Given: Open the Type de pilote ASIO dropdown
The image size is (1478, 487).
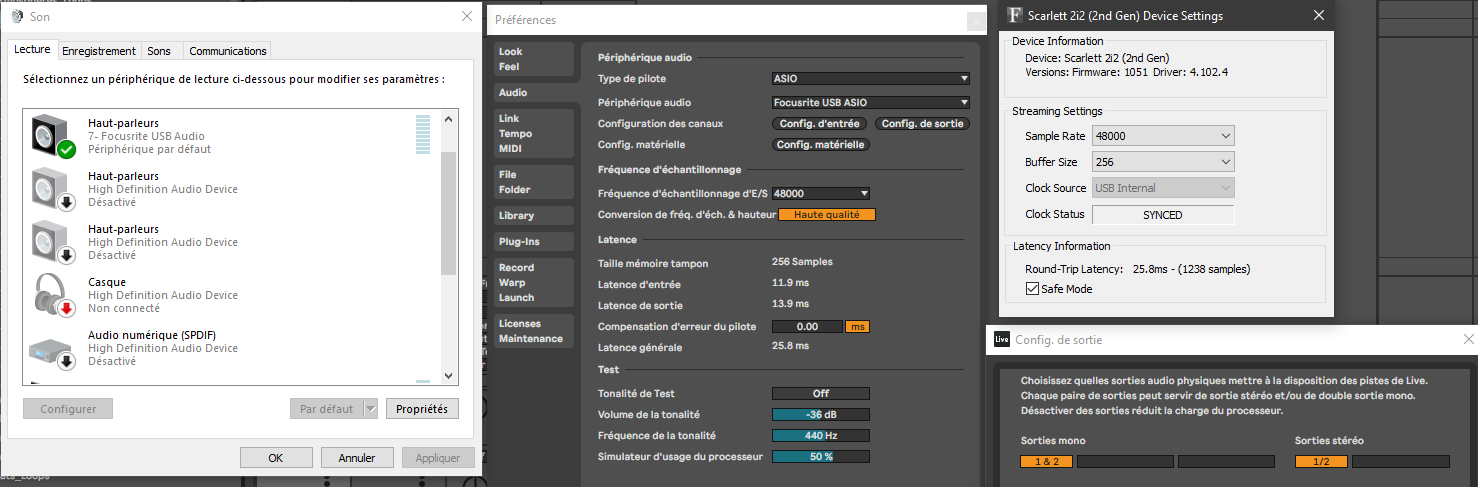Looking at the screenshot, I should click(871, 78).
